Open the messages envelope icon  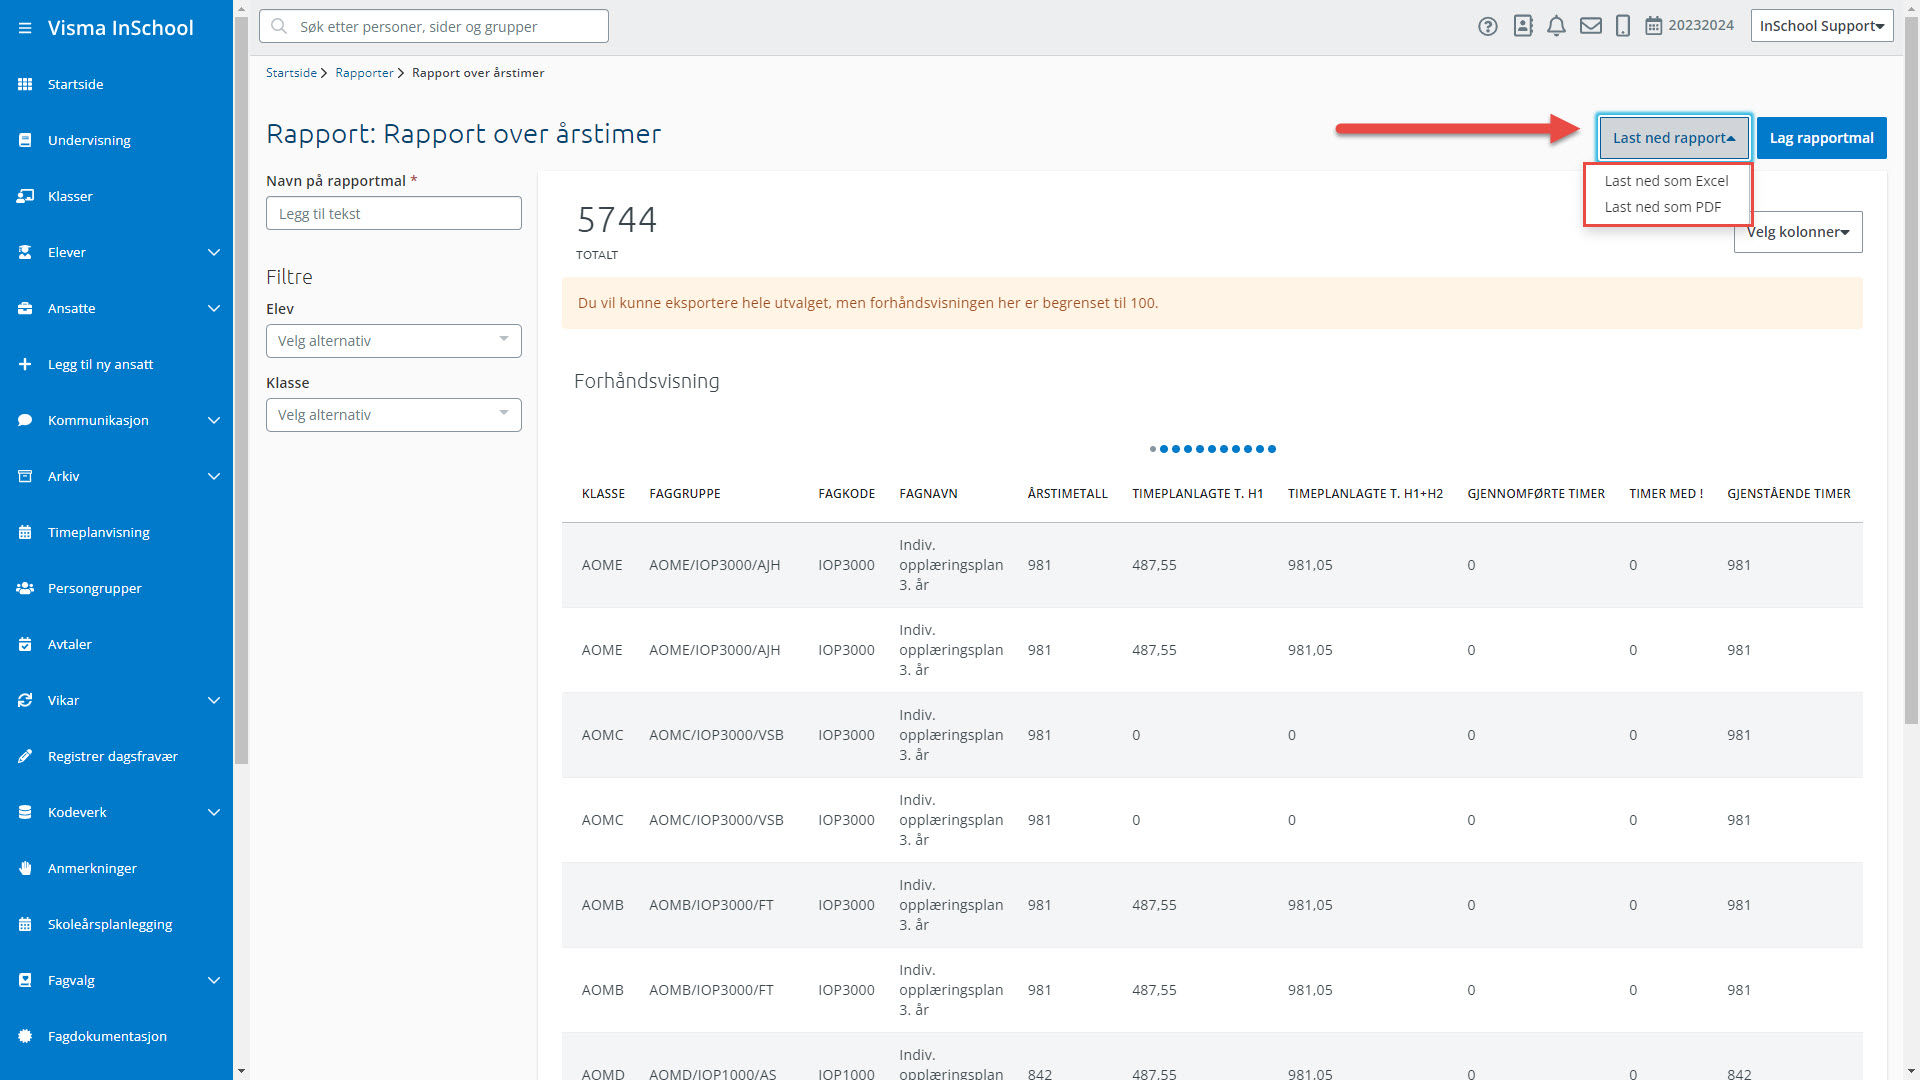tap(1591, 26)
